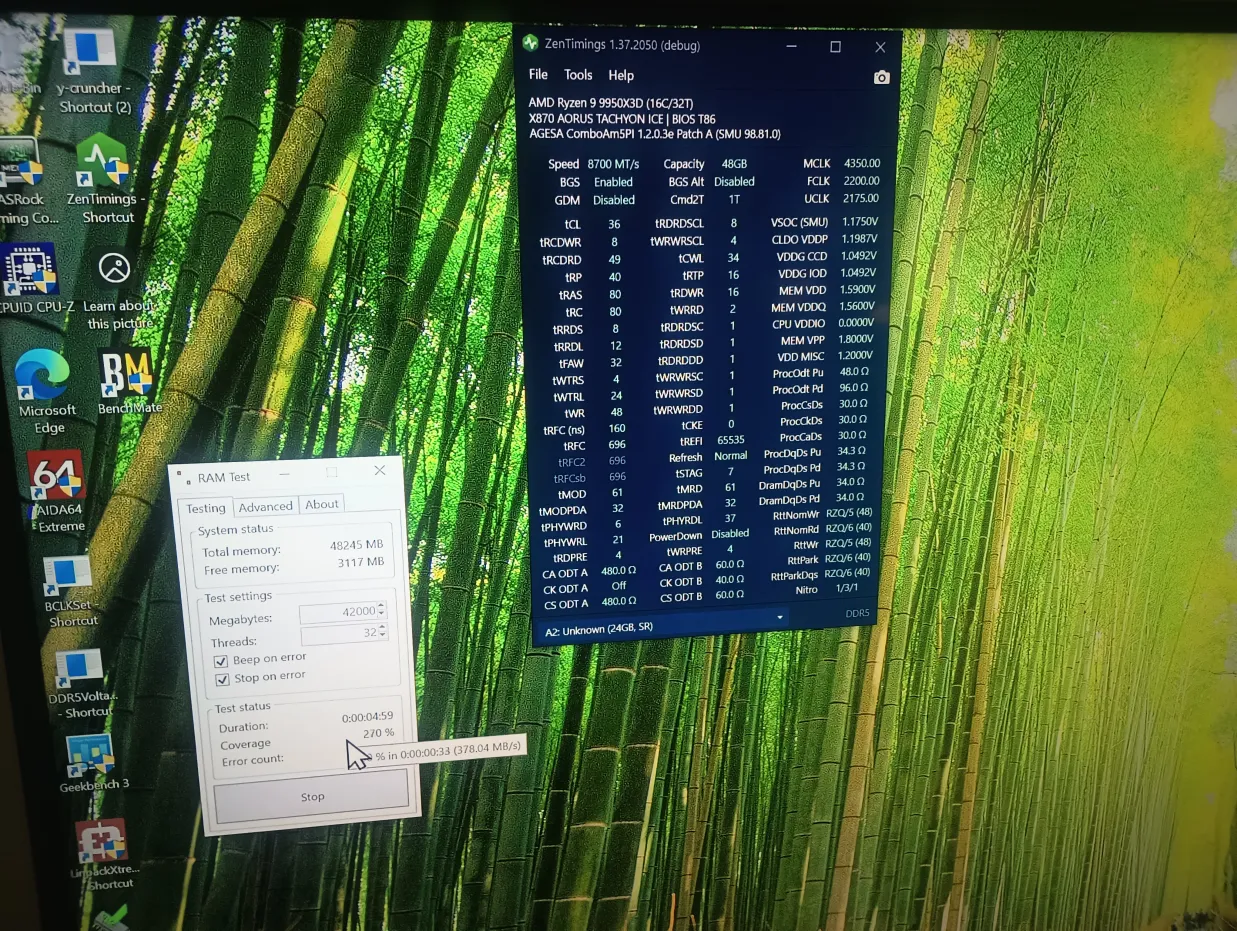Click AMD Ryzen 9 9950X3D processor text

point(611,103)
